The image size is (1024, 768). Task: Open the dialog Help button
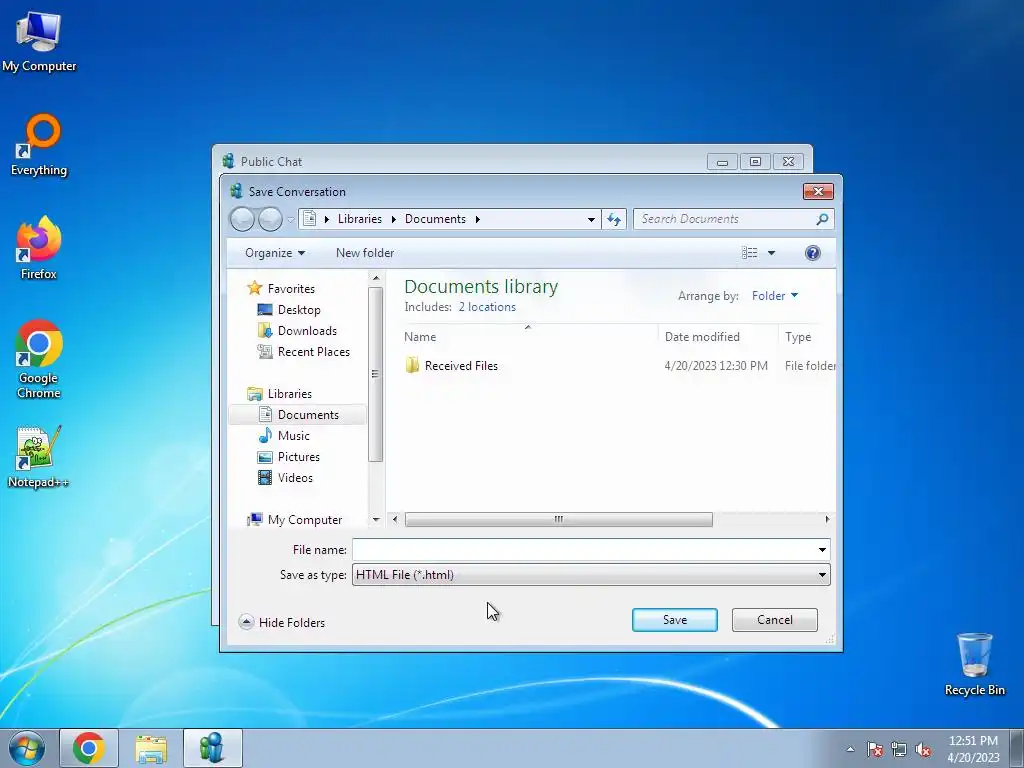pos(812,253)
